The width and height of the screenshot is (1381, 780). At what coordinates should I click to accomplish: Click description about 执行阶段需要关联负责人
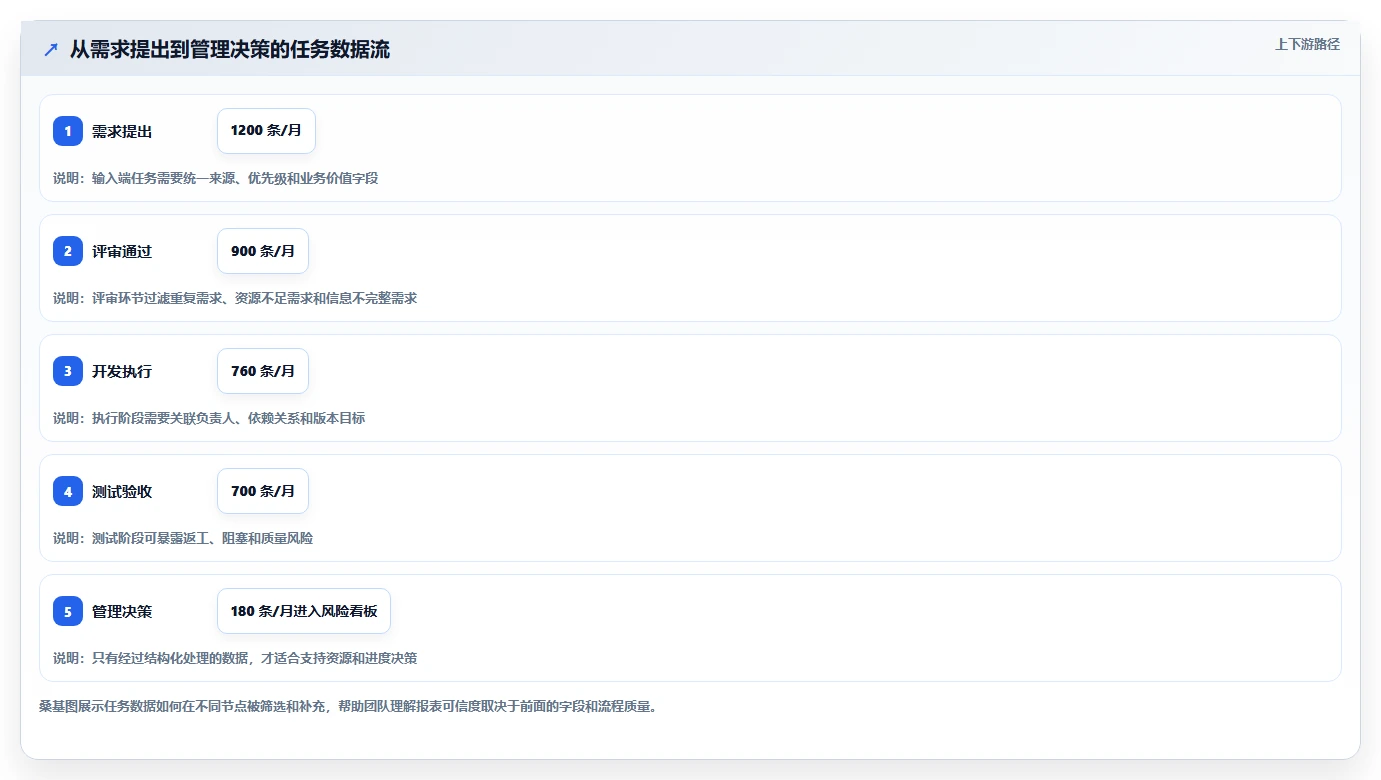click(209, 418)
